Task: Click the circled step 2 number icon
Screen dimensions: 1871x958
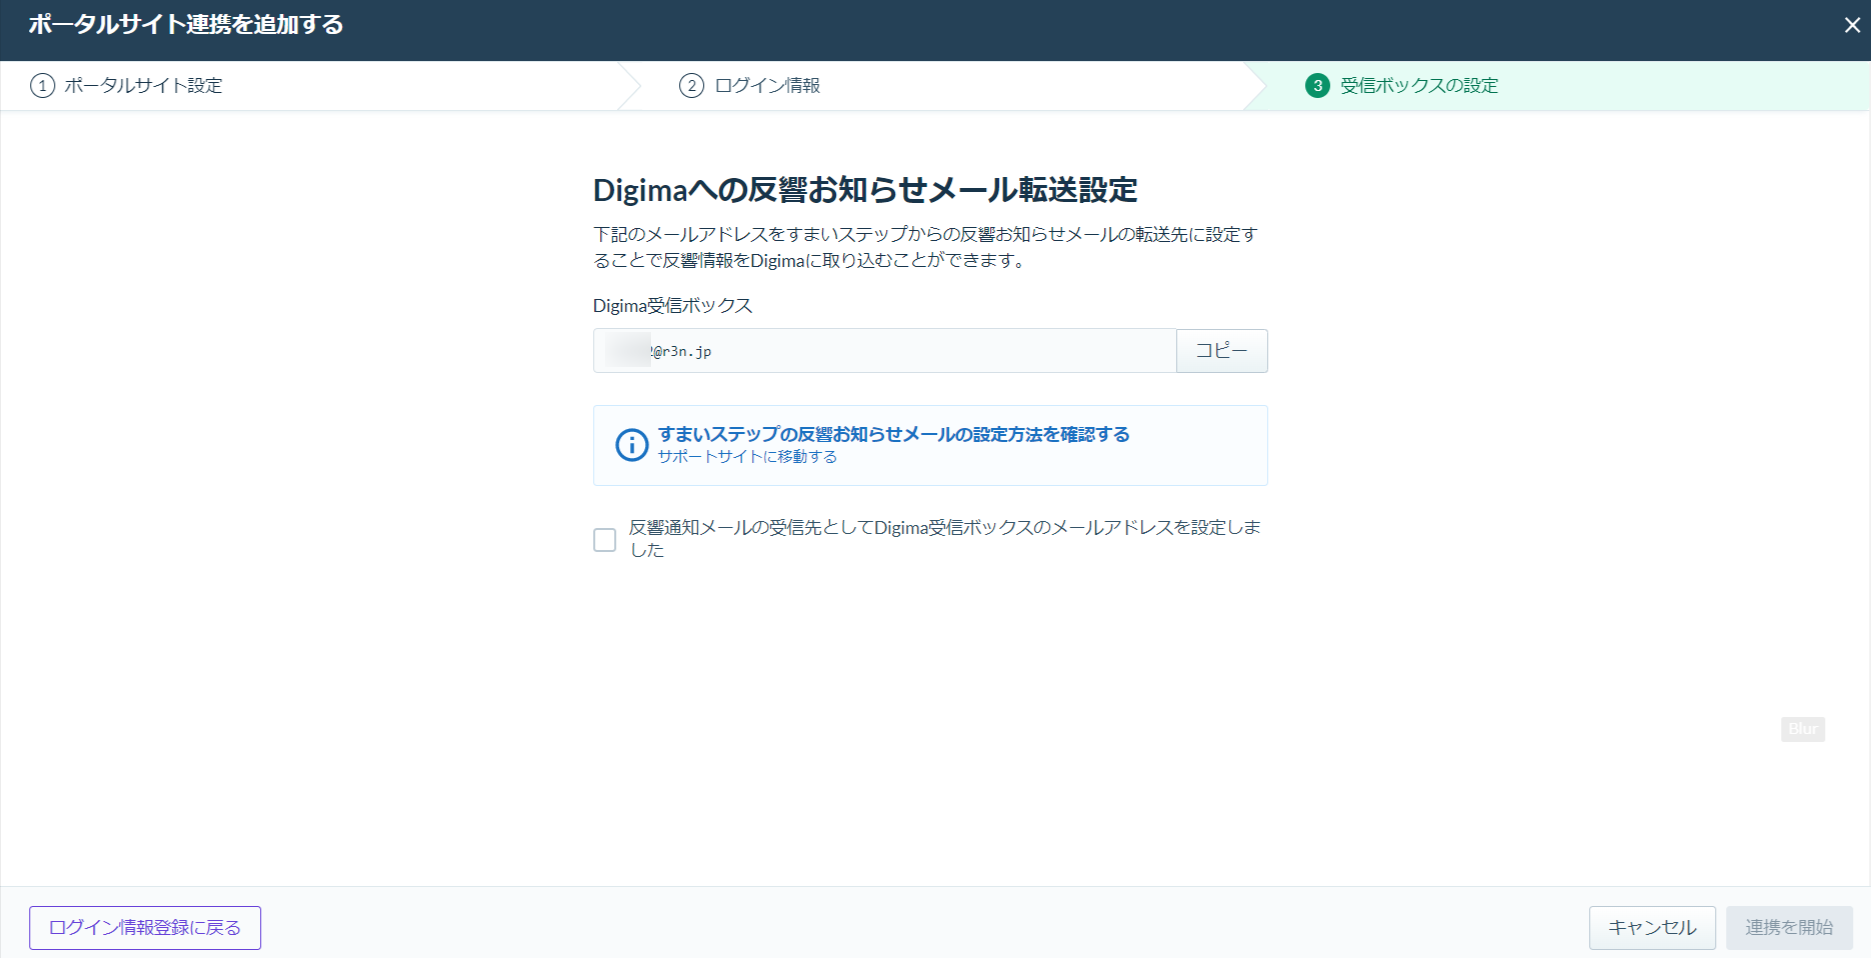Action: point(691,86)
